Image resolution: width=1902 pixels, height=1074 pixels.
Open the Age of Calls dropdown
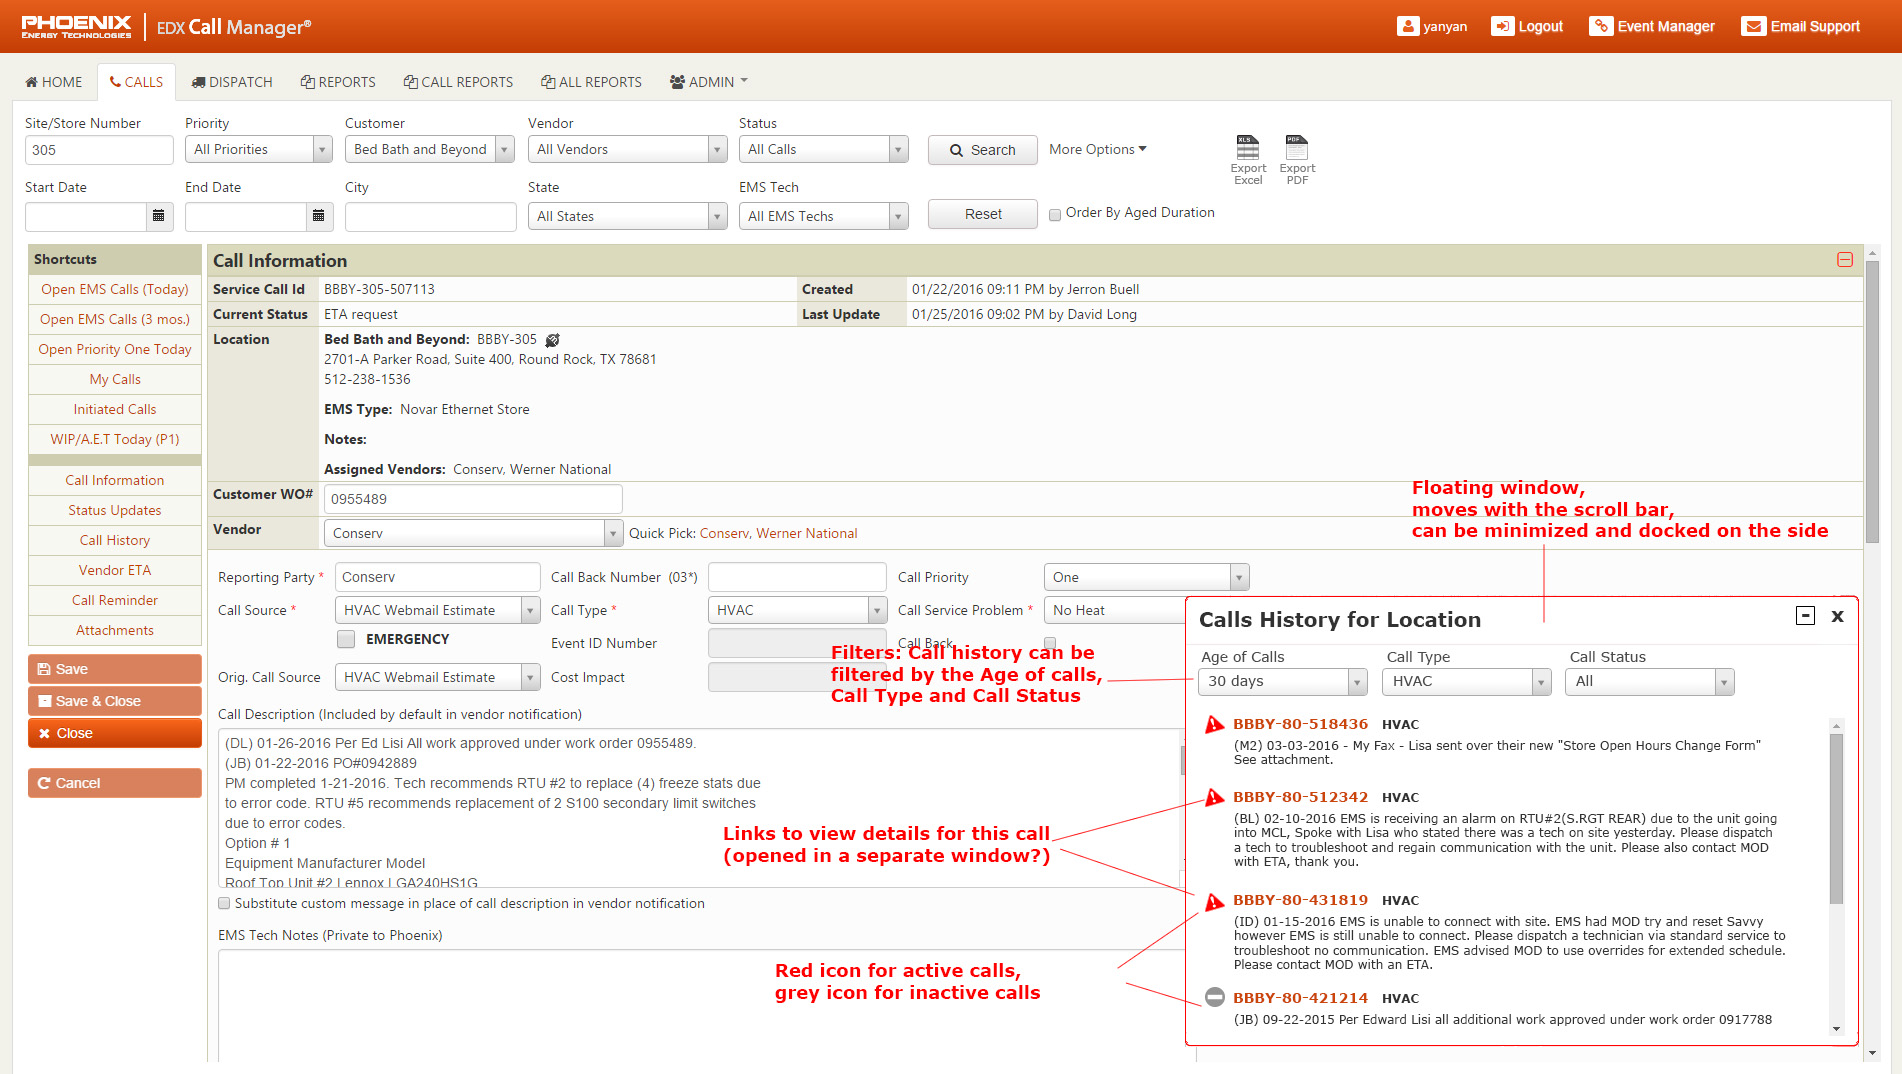coord(1281,682)
